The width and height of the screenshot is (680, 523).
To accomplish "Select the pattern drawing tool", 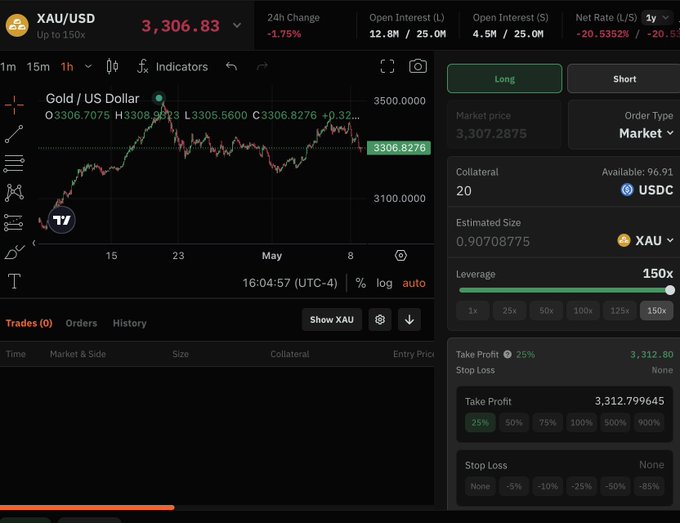I will [x=14, y=193].
